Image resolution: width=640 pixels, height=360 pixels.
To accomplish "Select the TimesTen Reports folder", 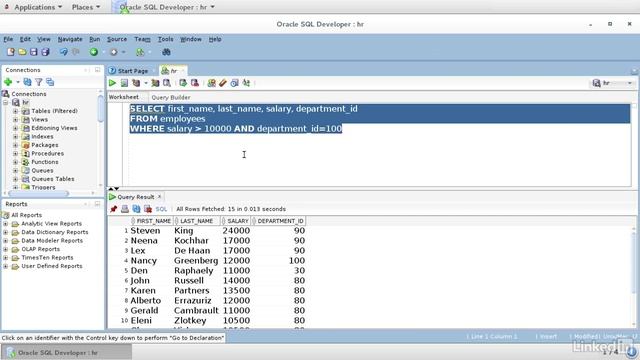I will click(47, 258).
